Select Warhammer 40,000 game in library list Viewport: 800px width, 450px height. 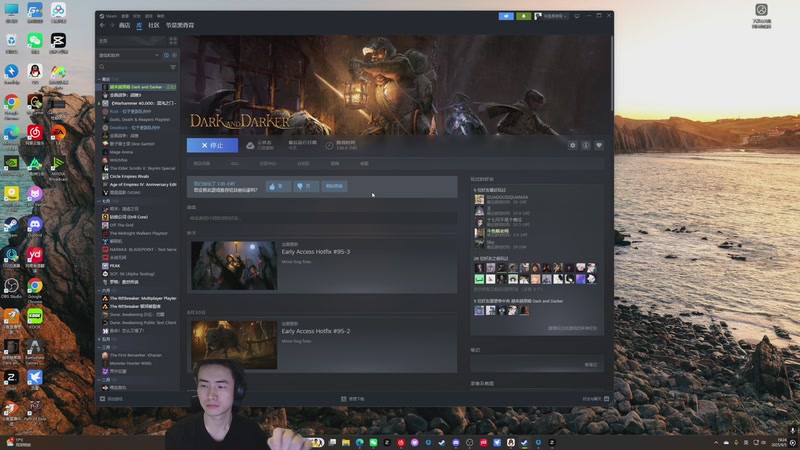tap(138, 103)
